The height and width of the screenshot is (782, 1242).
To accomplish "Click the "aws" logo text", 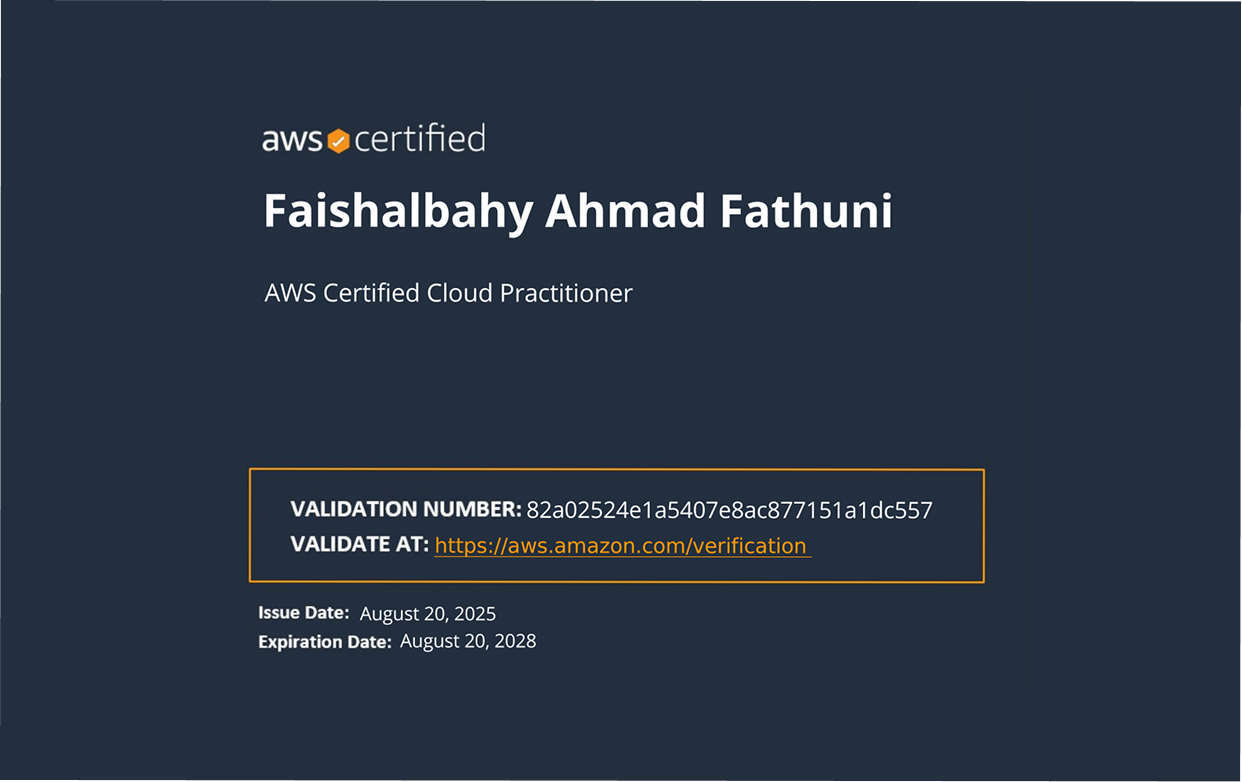I will (291, 141).
